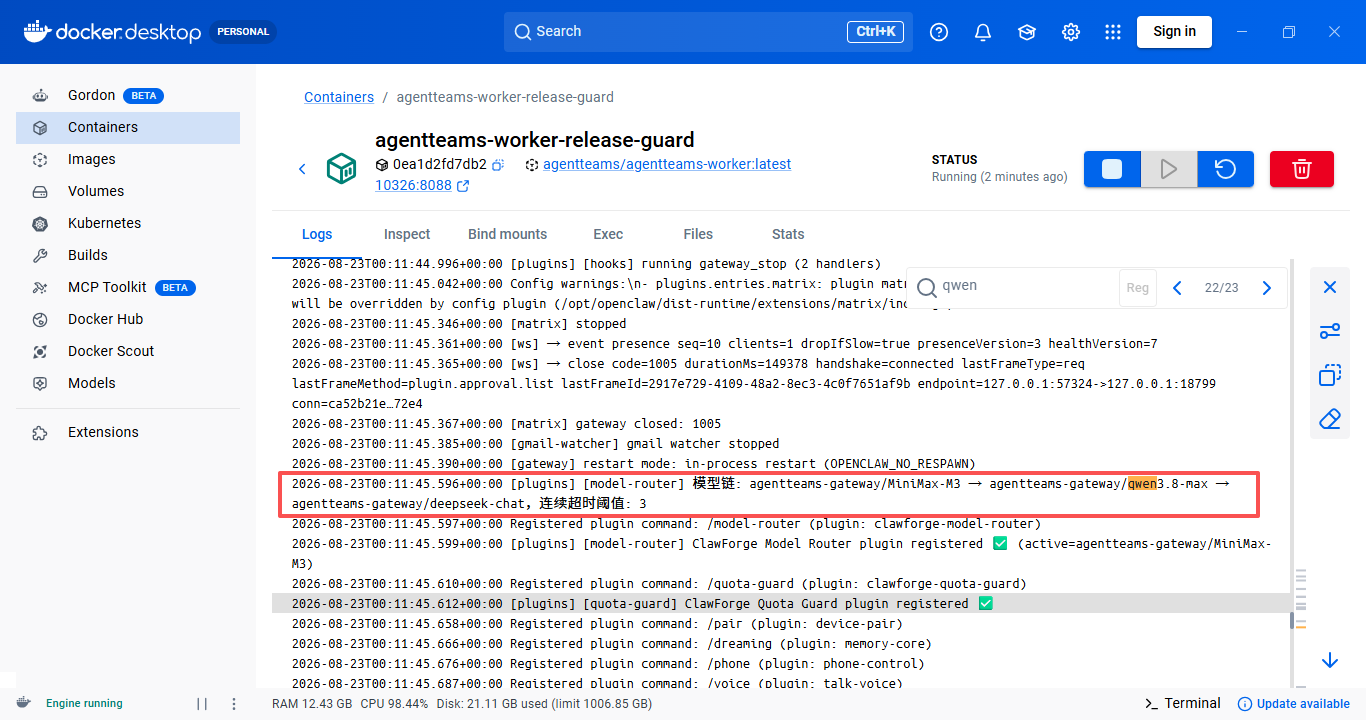Open Builds in the sidebar
This screenshot has height=720, width=1366.
[128, 255]
